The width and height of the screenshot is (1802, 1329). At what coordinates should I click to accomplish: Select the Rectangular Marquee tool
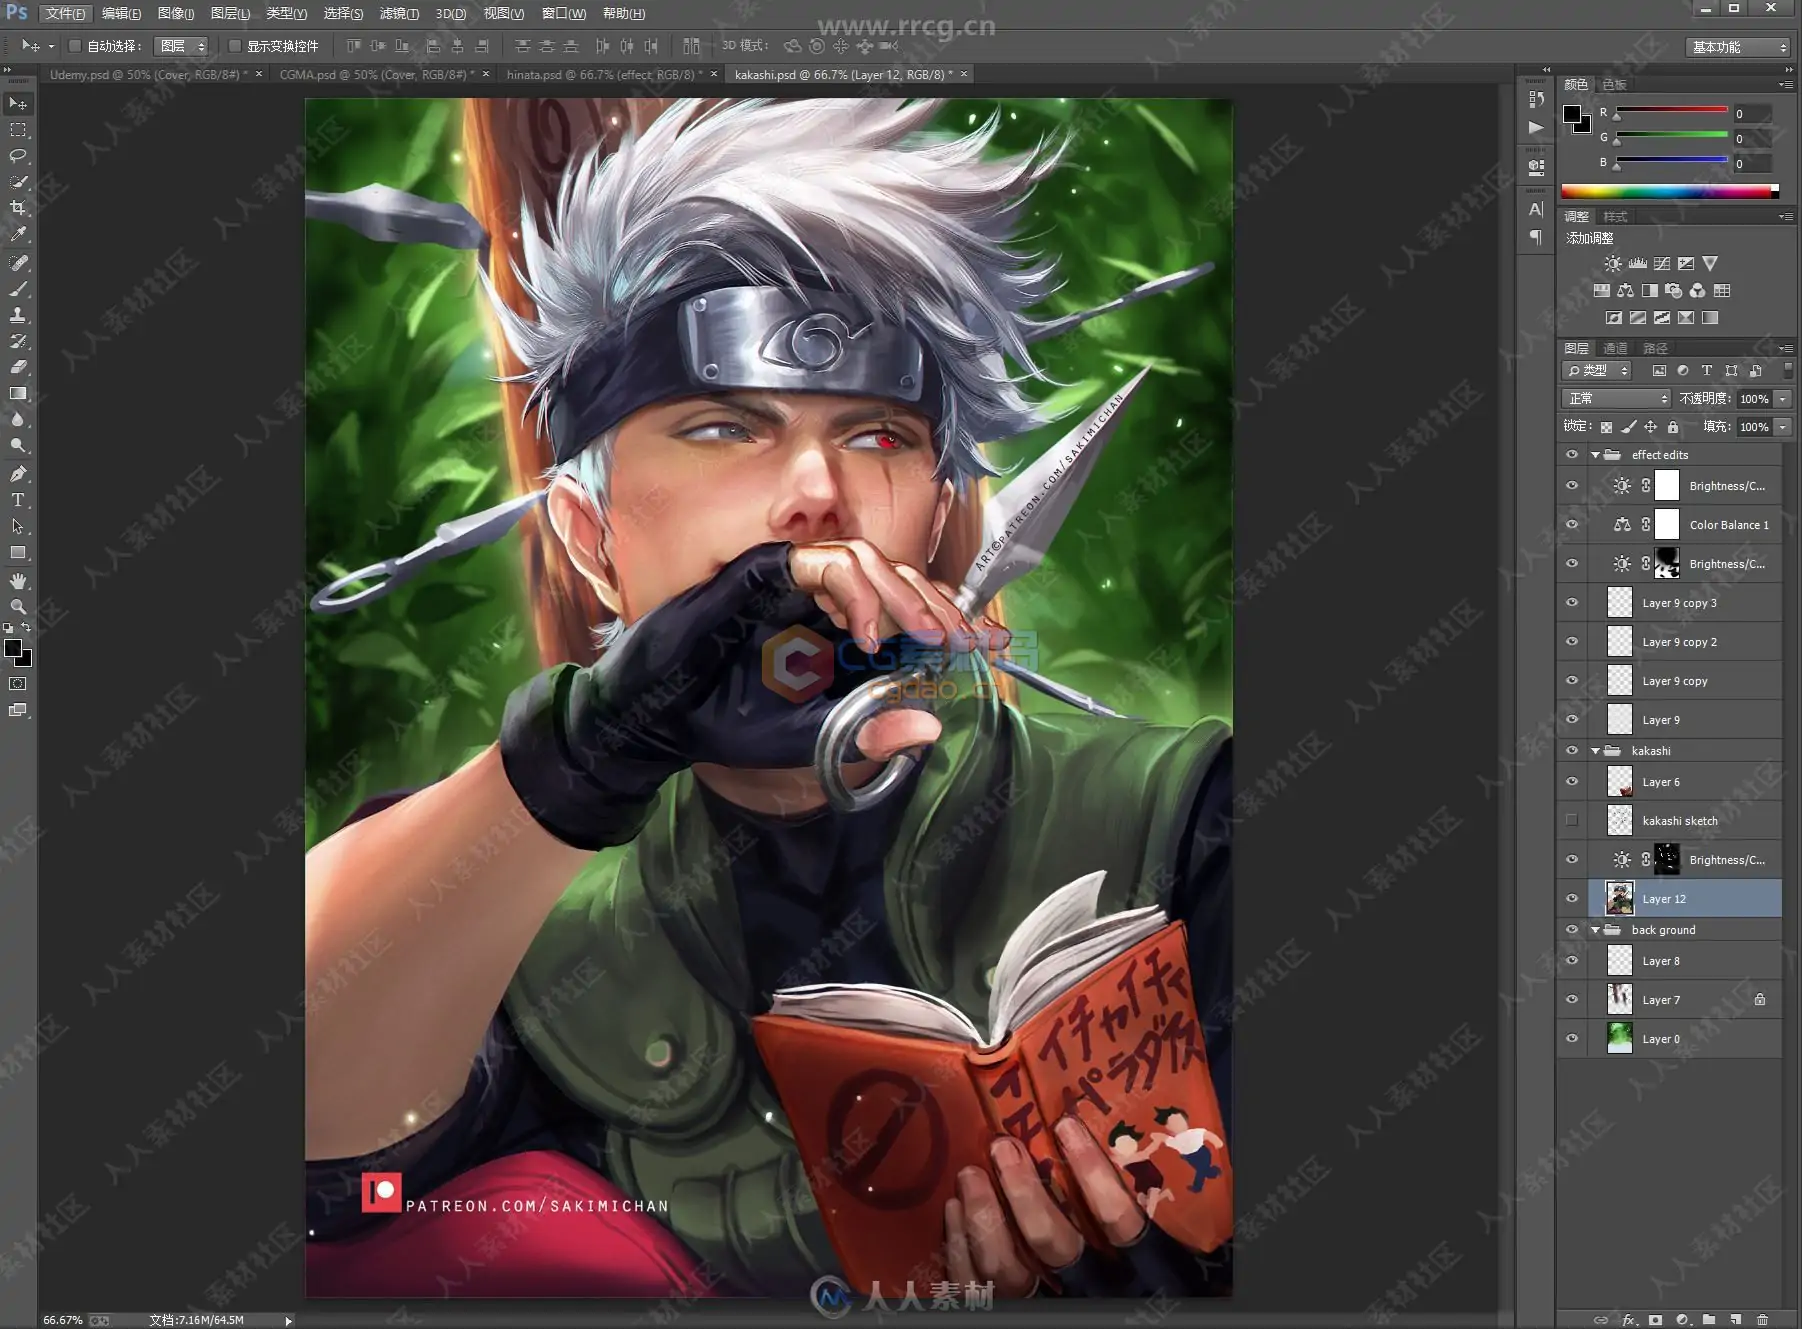(x=18, y=130)
